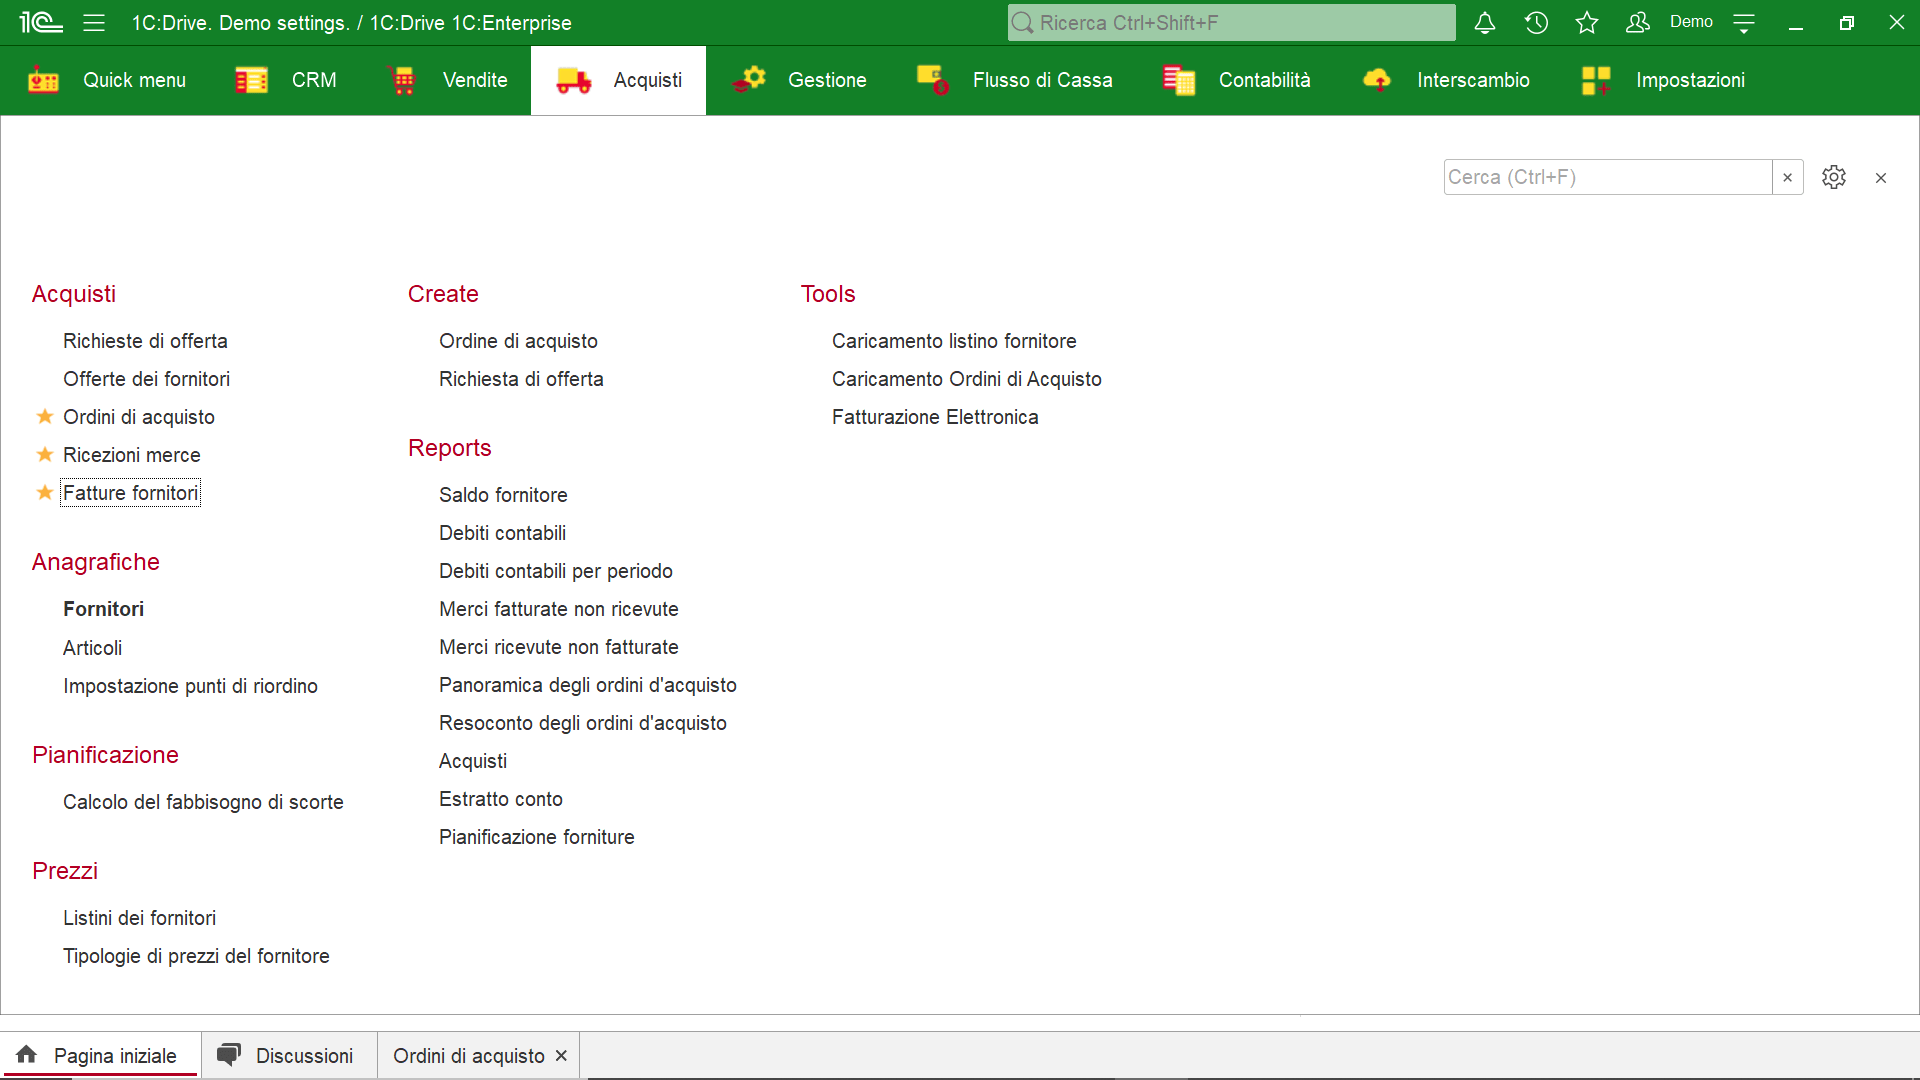
Task: Click the Acquisti truck icon
Action: 574,80
